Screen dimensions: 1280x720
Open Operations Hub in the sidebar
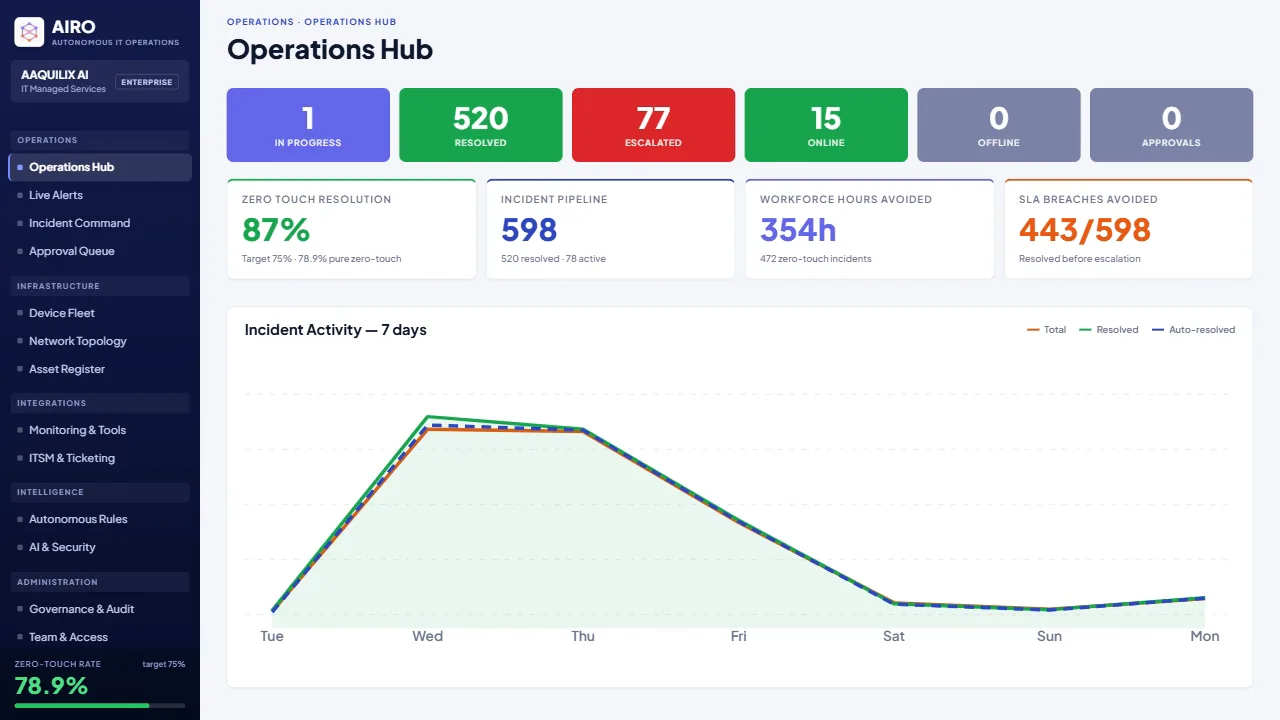(x=100, y=167)
